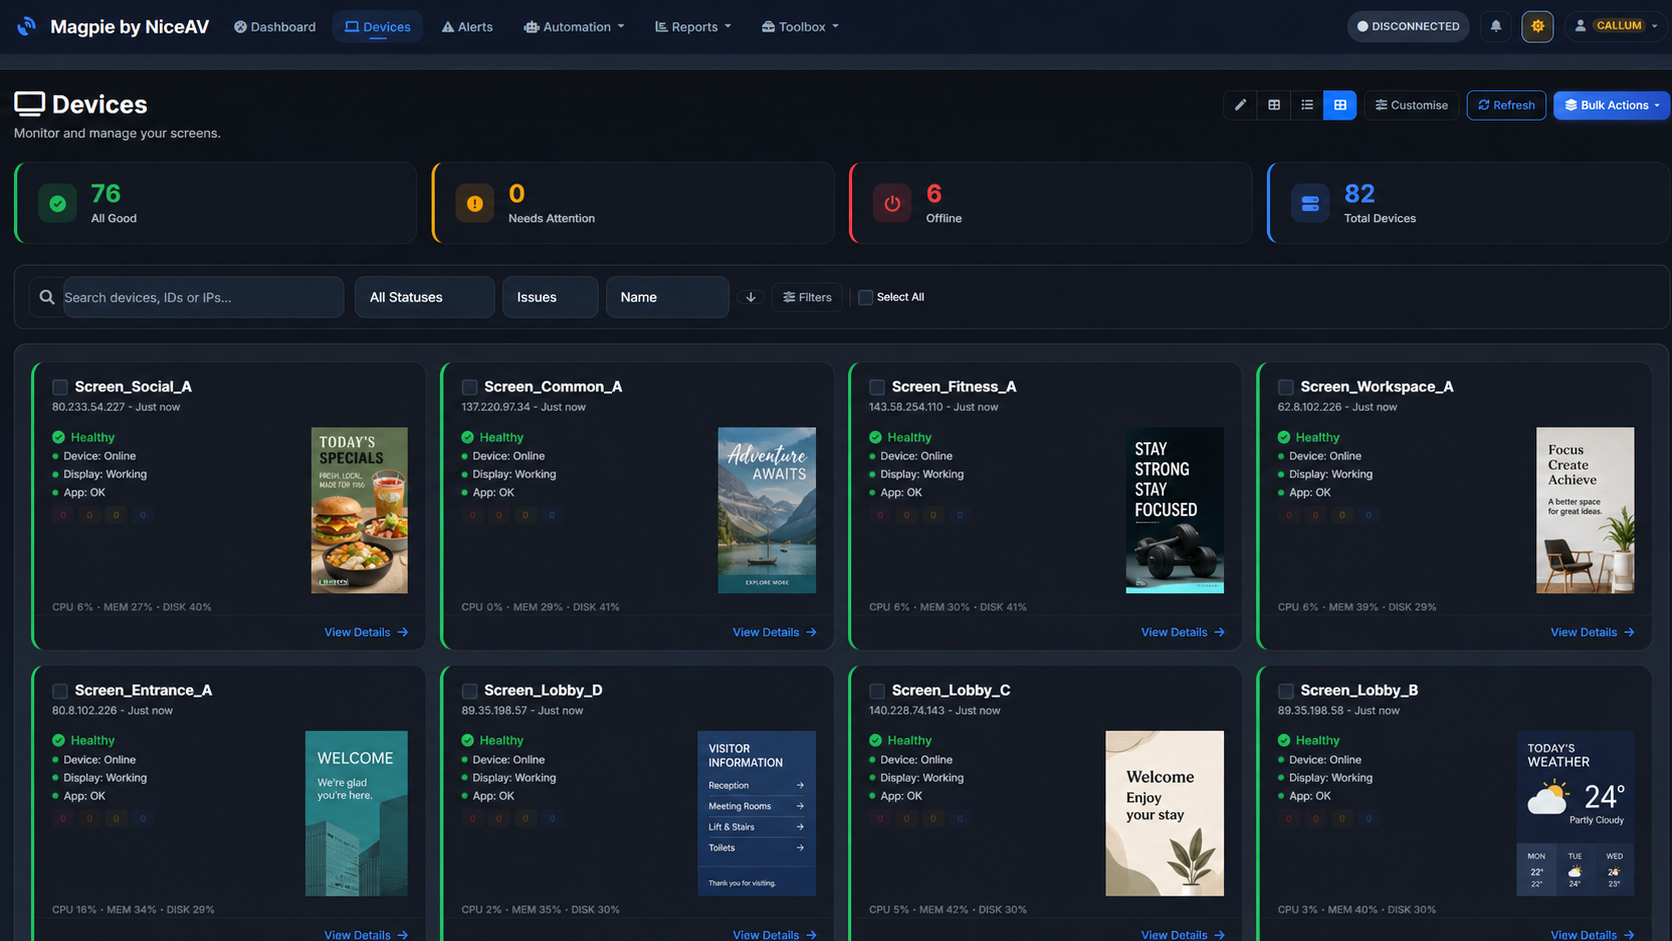Image resolution: width=1672 pixels, height=941 pixels.
Task: Click the blue counter badge on Screen_Common_A
Action: [552, 515]
